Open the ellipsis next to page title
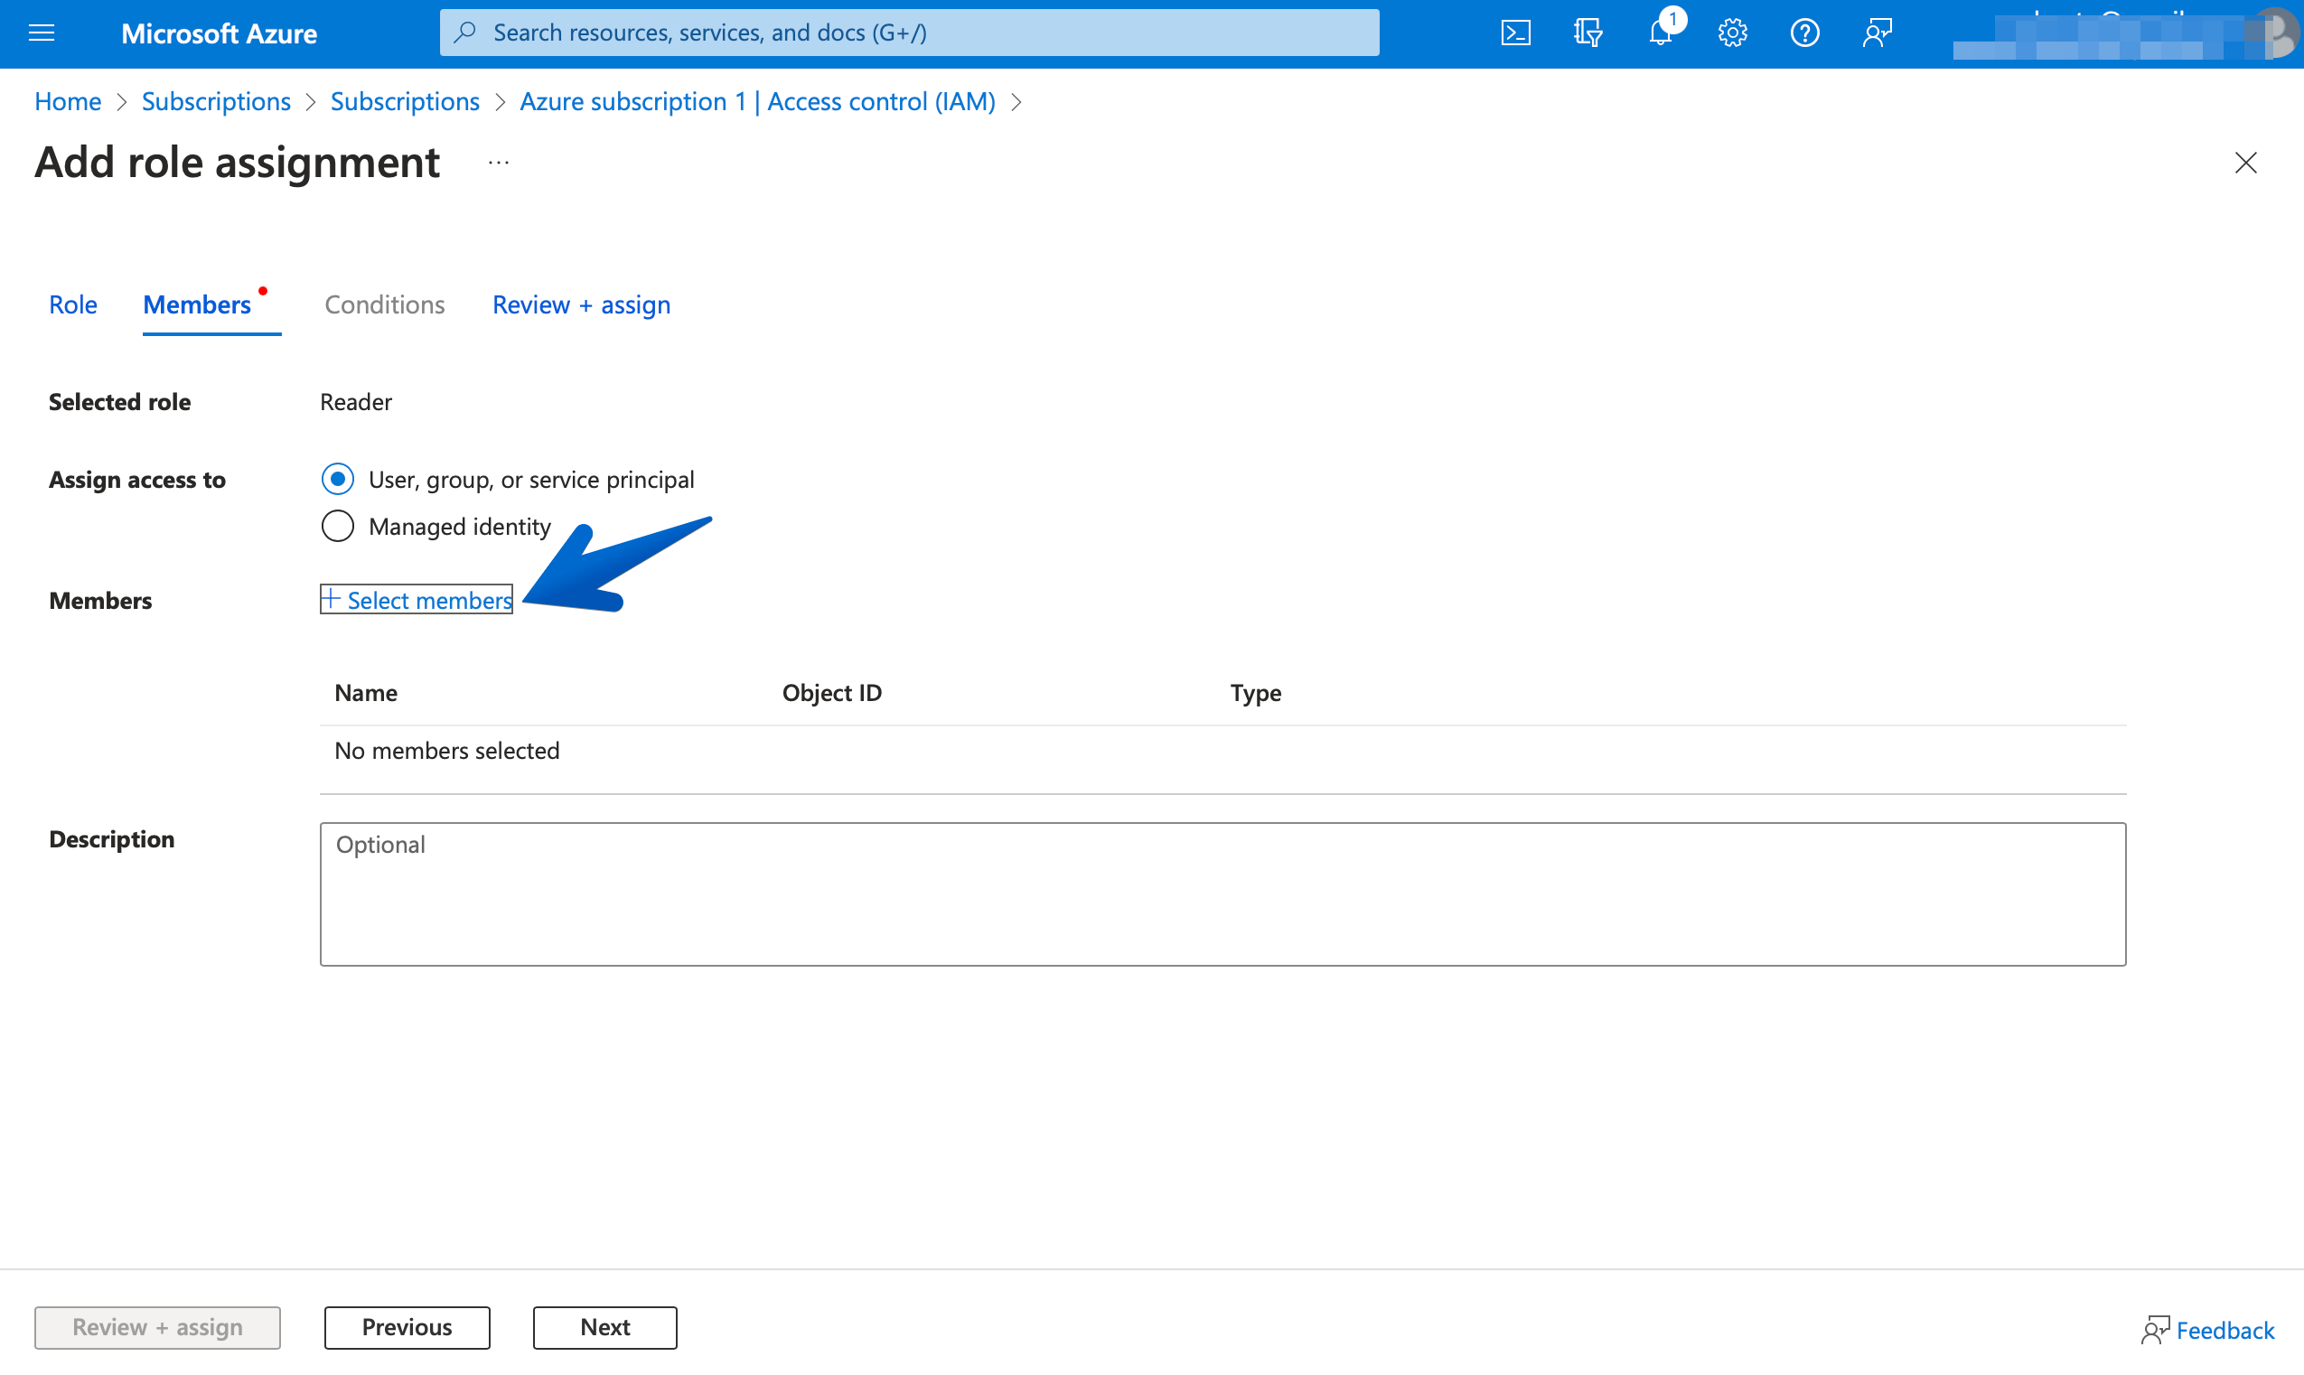2304x1375 pixels. coord(498,163)
